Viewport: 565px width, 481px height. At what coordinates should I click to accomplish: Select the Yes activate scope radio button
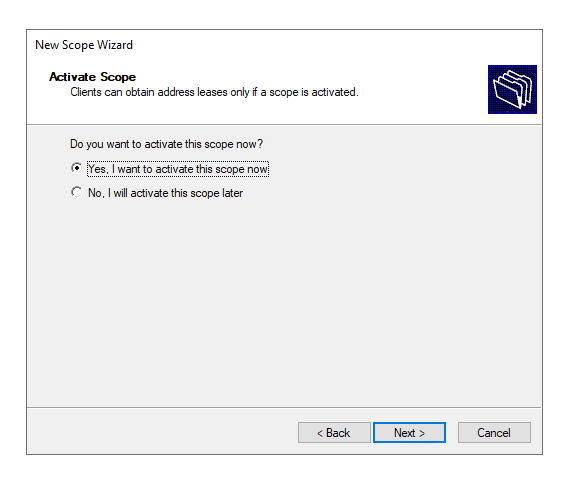click(x=76, y=168)
